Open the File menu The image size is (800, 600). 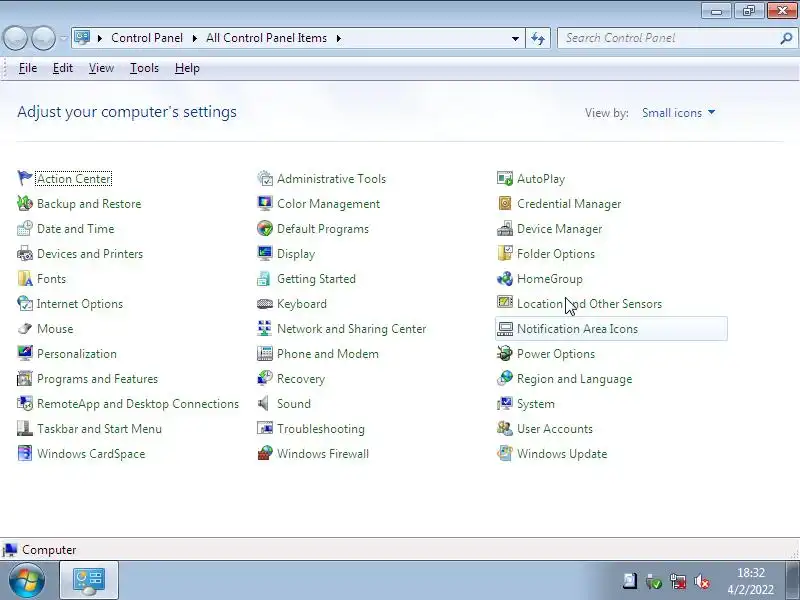[x=28, y=68]
